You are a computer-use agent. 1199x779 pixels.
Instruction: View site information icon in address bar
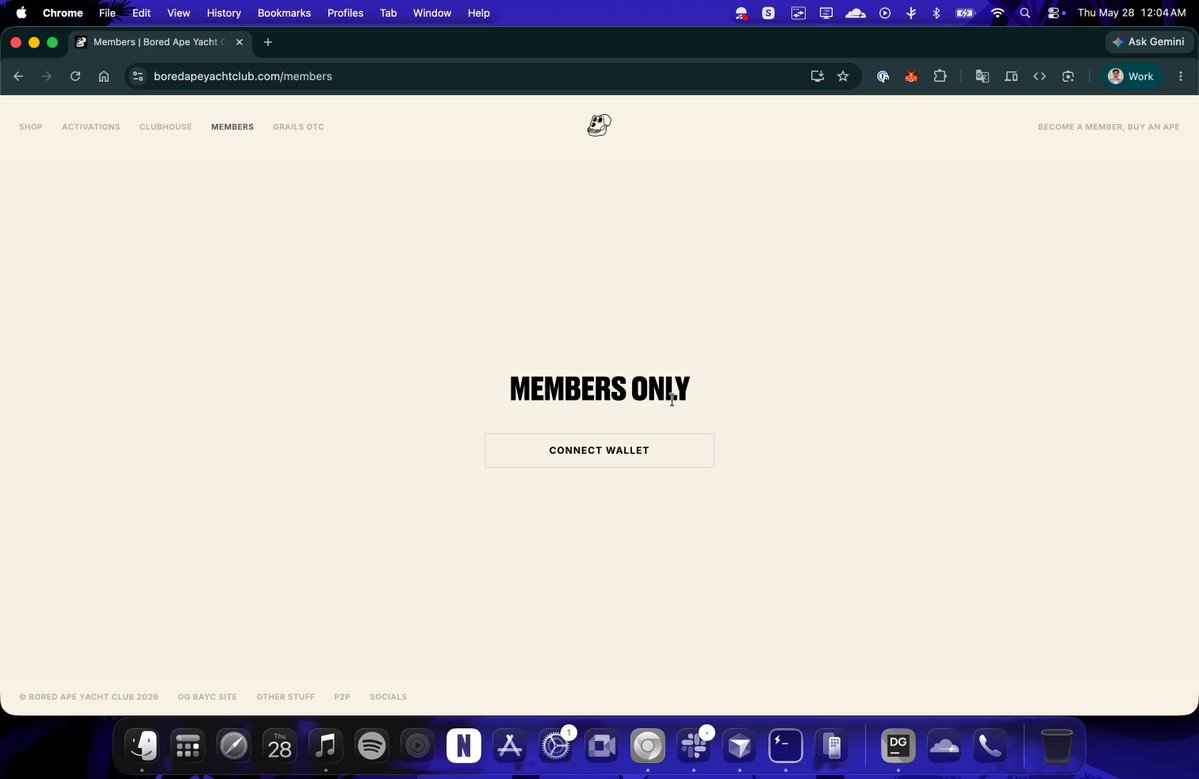(138, 76)
